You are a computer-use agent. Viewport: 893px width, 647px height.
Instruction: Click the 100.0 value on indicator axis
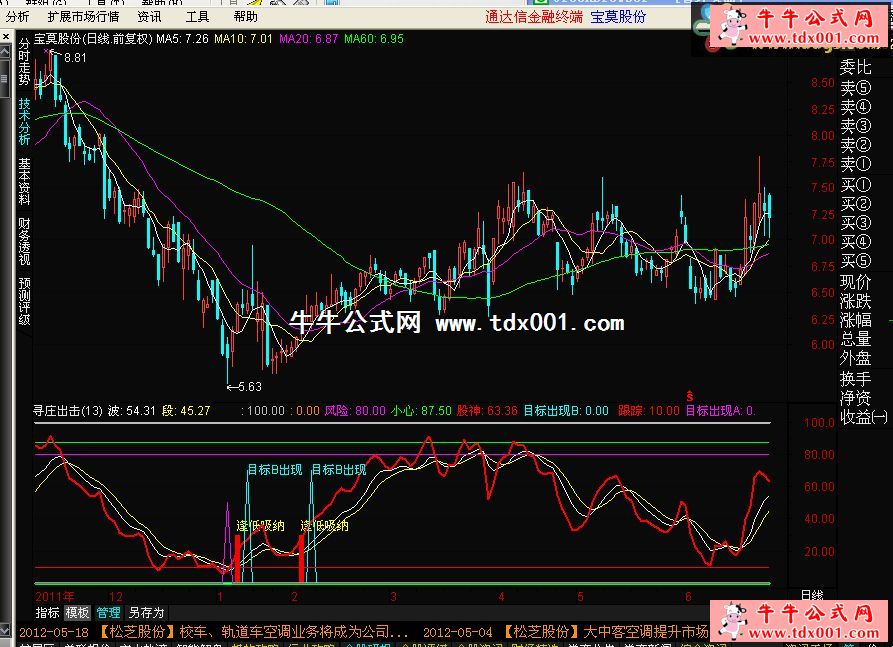point(819,423)
